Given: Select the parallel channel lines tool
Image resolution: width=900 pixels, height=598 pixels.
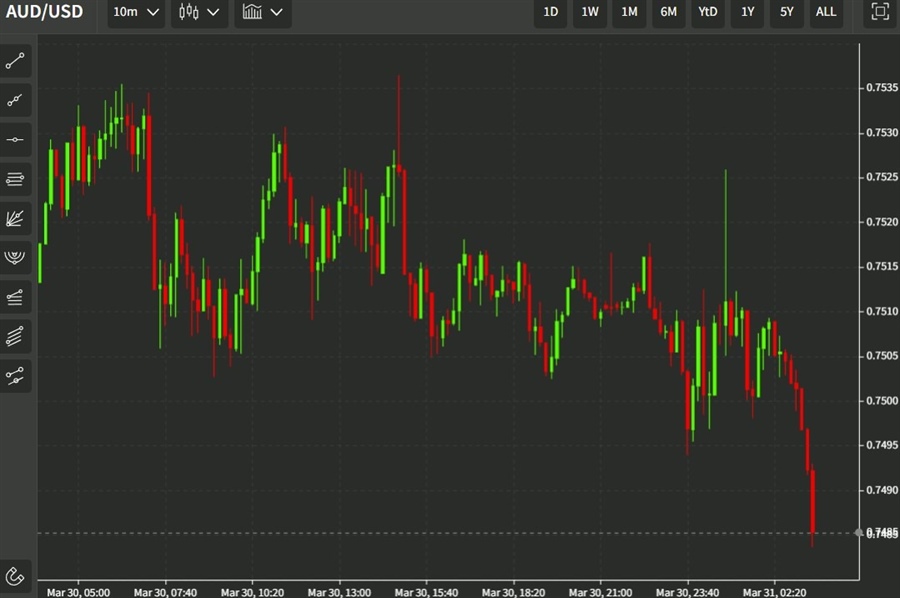Looking at the screenshot, I should 15,336.
